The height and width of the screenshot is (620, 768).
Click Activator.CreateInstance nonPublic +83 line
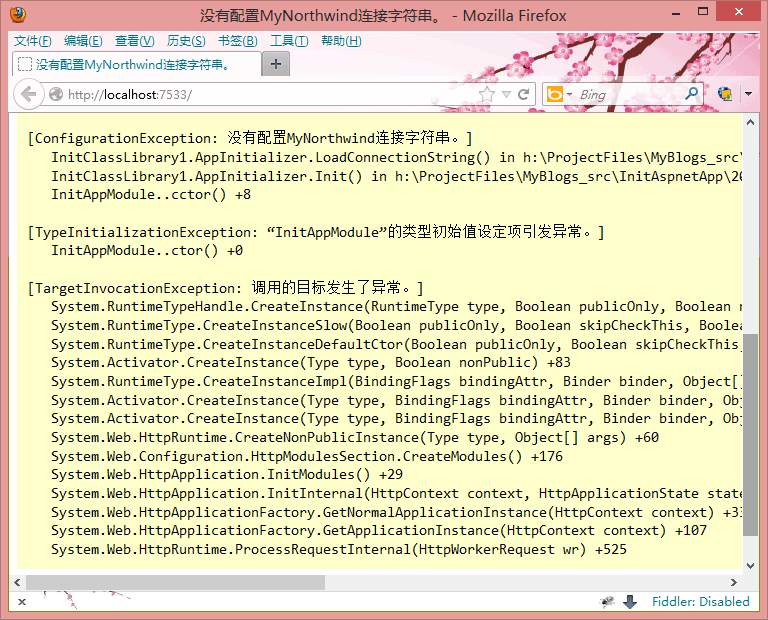(311, 362)
